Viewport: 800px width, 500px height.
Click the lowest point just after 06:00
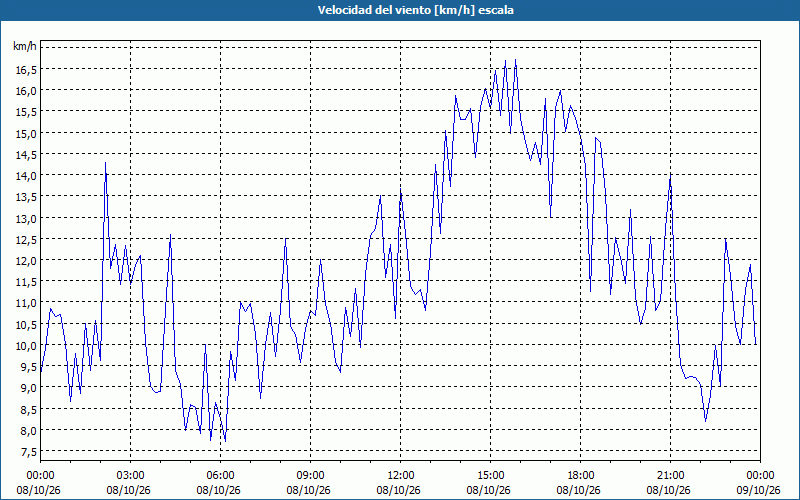coord(225,441)
